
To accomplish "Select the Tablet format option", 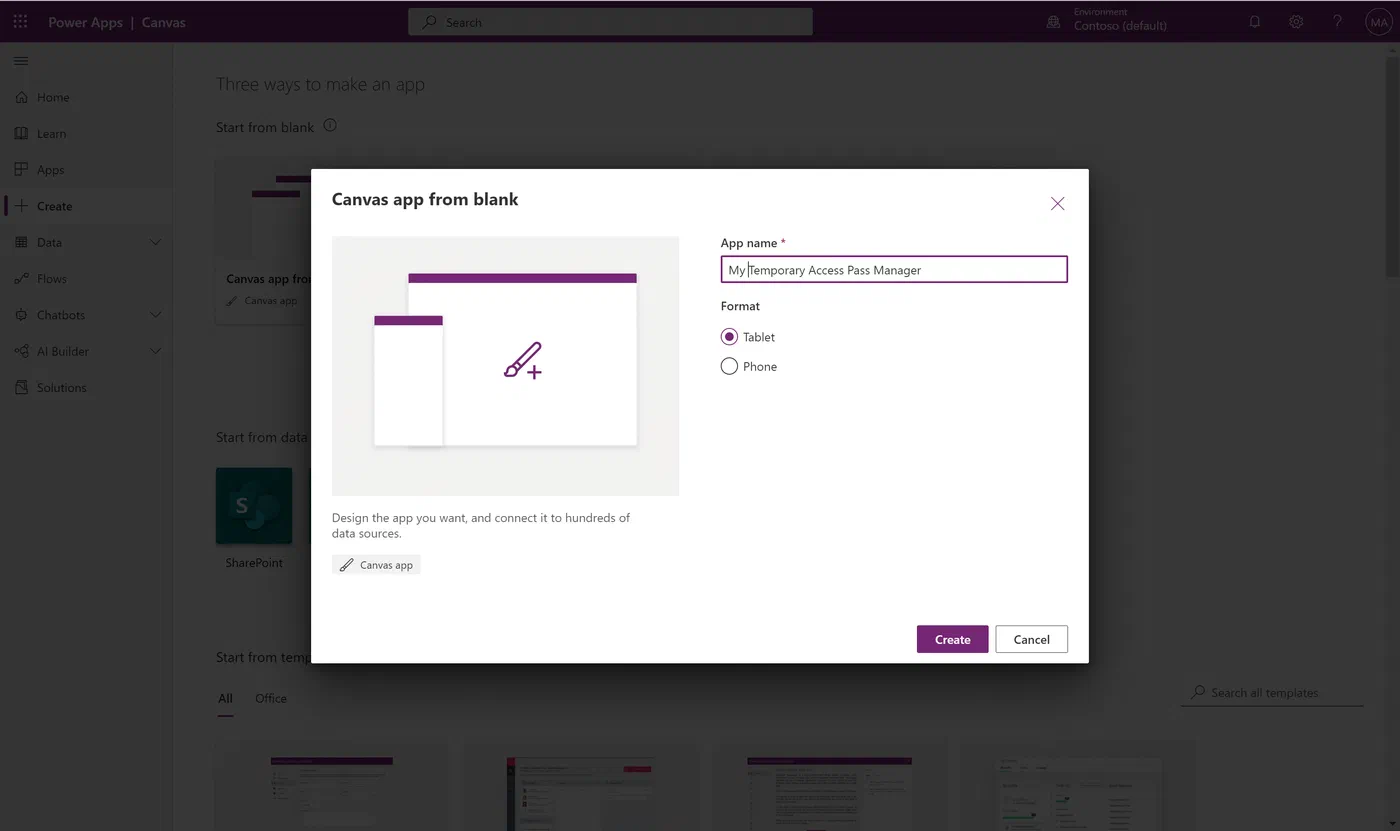I will click(x=748, y=337).
